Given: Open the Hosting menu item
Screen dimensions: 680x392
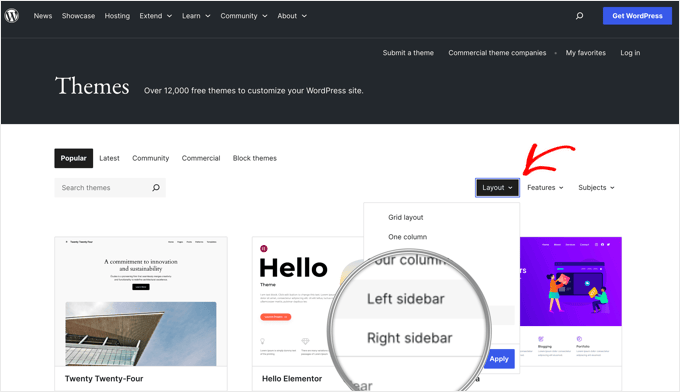Looking at the screenshot, I should click(x=117, y=16).
